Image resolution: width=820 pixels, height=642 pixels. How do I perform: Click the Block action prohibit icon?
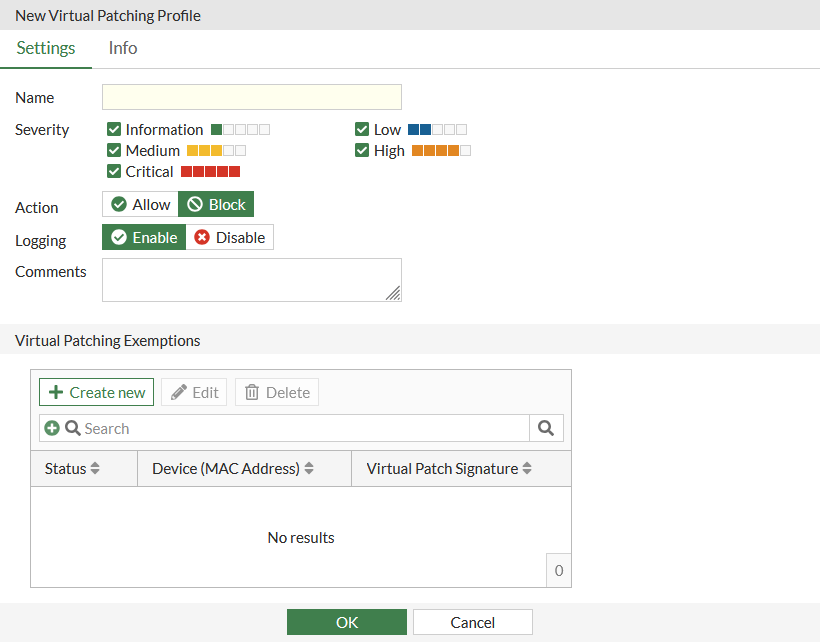pos(195,204)
